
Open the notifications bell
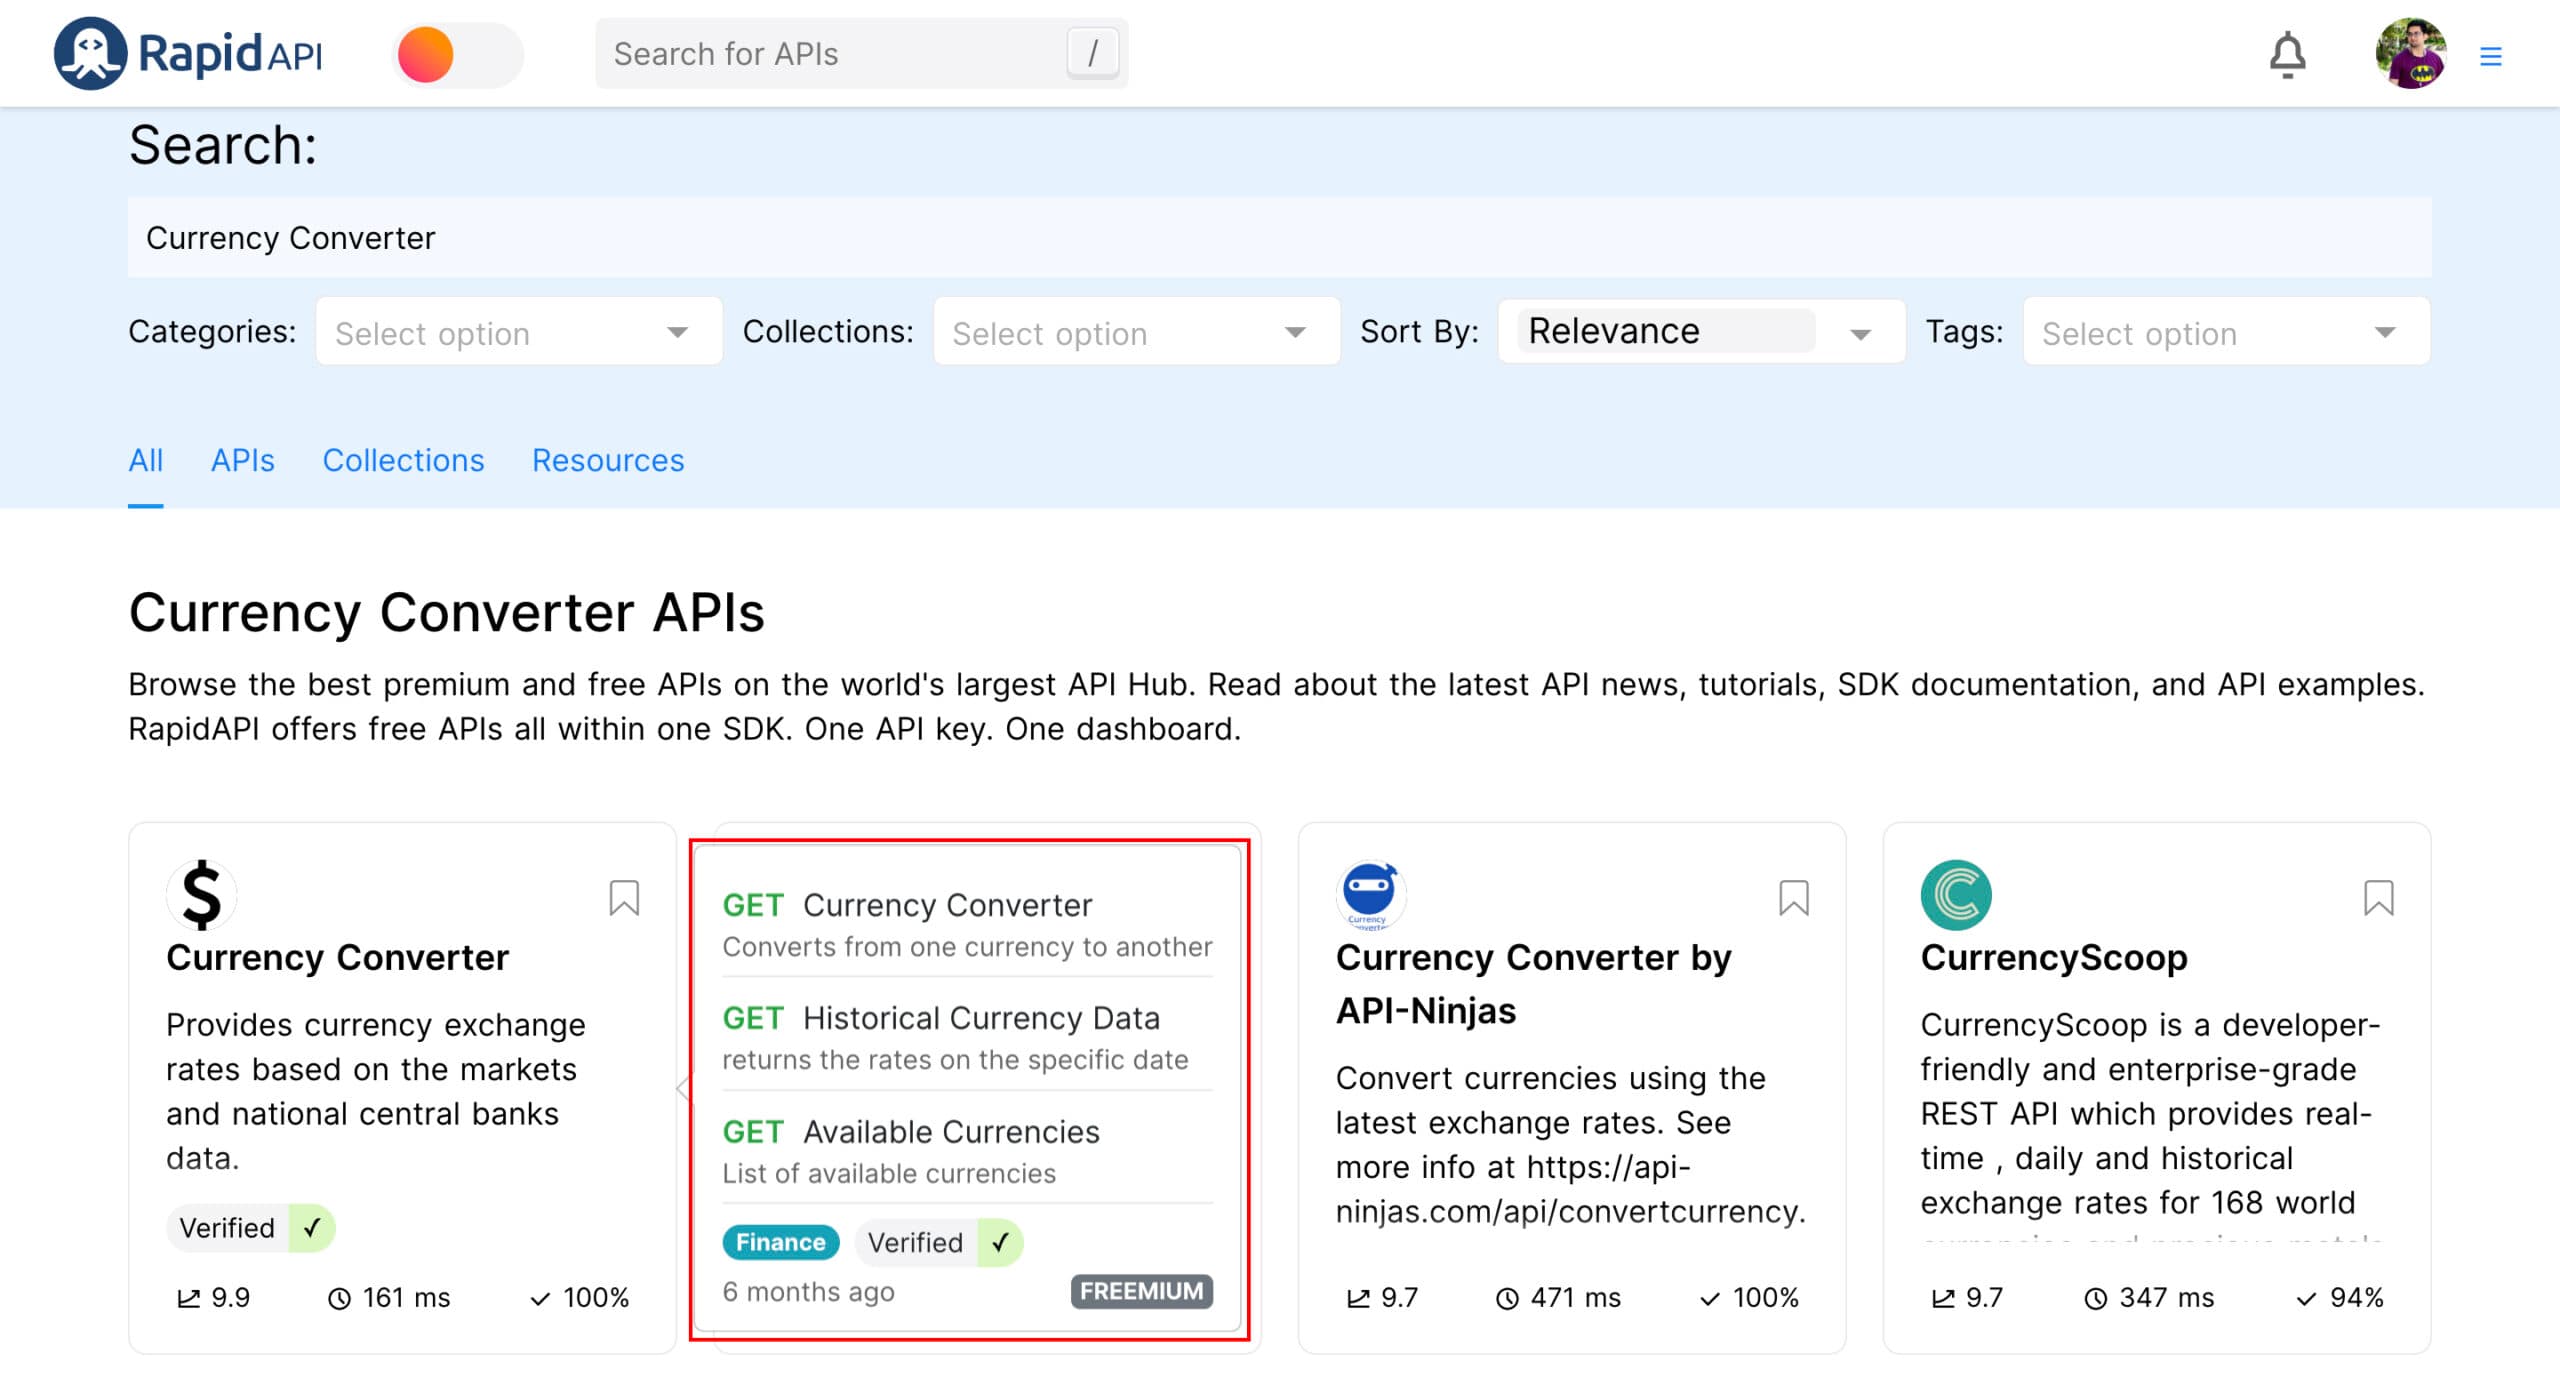click(x=2287, y=54)
